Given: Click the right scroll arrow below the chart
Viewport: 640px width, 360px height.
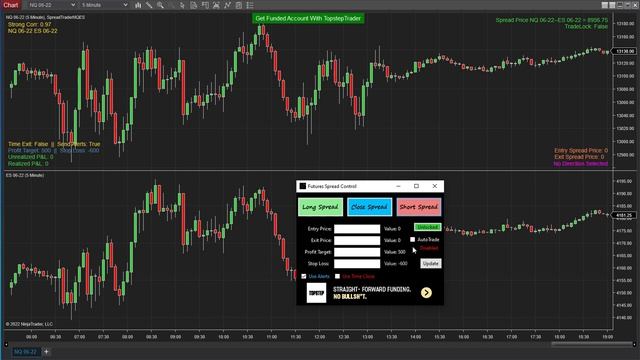Looking at the screenshot, I should coord(635,344).
